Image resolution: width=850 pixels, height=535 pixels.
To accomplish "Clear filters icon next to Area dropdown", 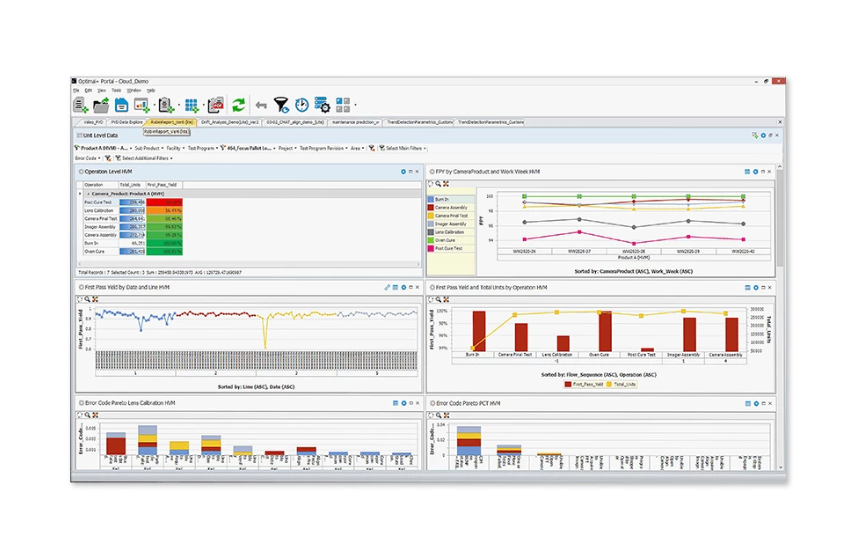I will [371, 148].
